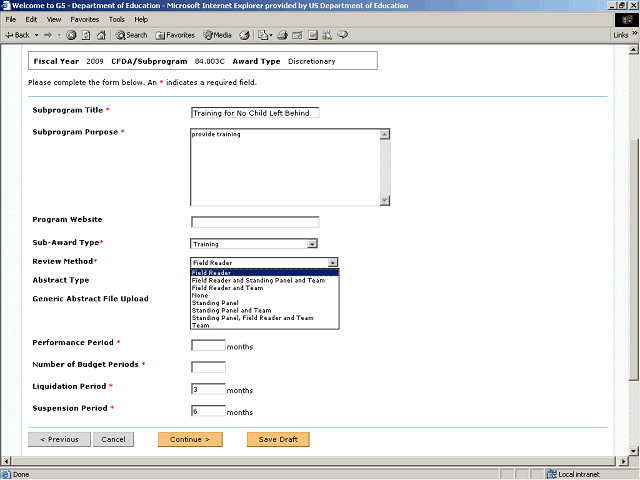Click the Subprogram Title input field
Screen dimensions: 640x480
coord(255,113)
